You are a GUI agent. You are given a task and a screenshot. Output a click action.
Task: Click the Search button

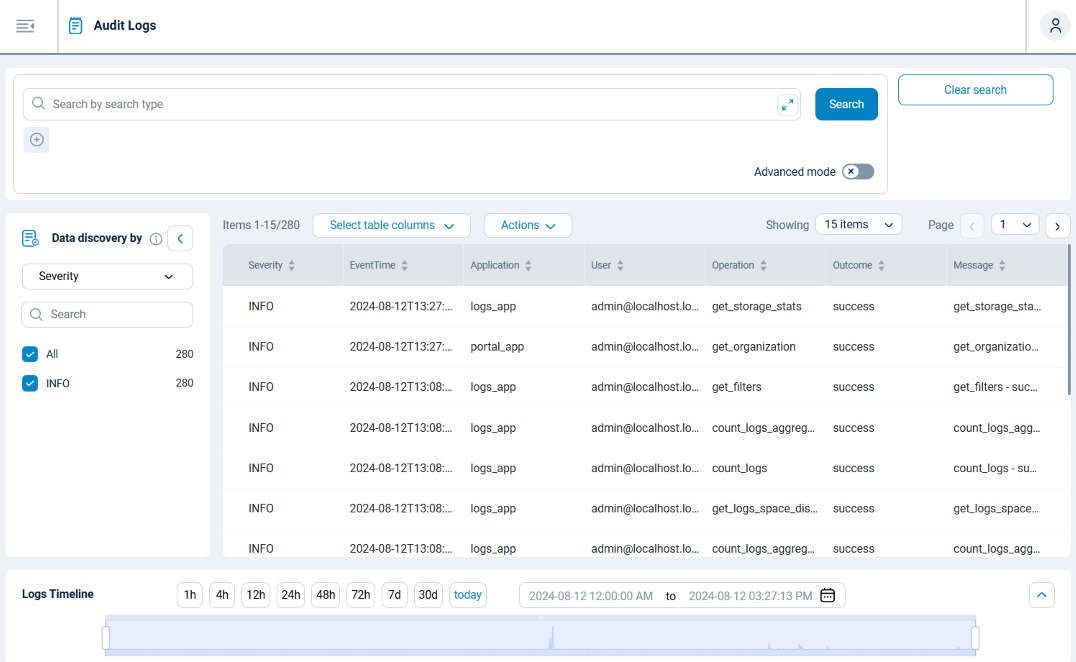click(846, 104)
